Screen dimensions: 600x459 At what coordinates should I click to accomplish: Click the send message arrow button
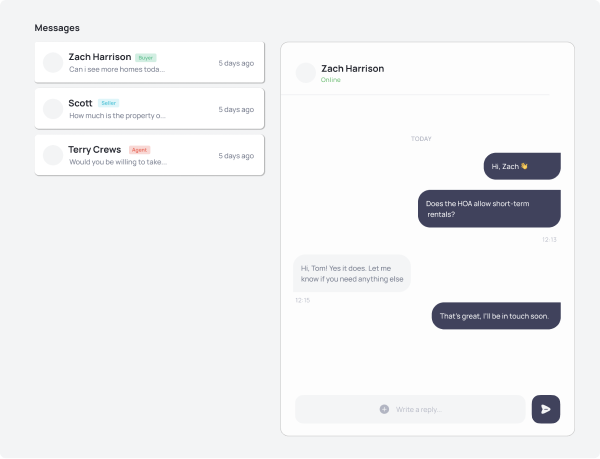point(545,409)
